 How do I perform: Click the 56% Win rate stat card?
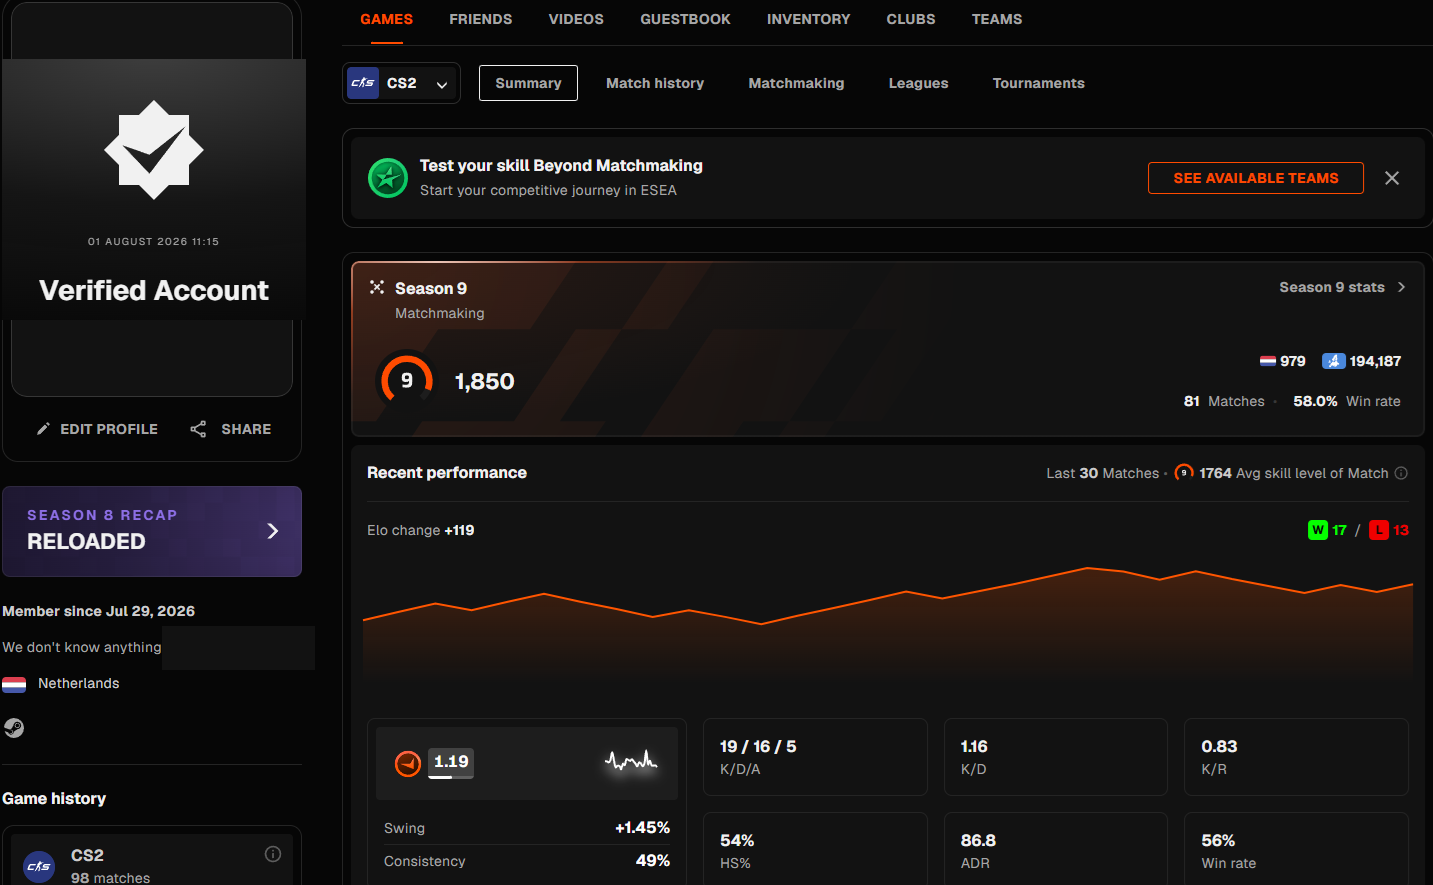click(x=1296, y=850)
